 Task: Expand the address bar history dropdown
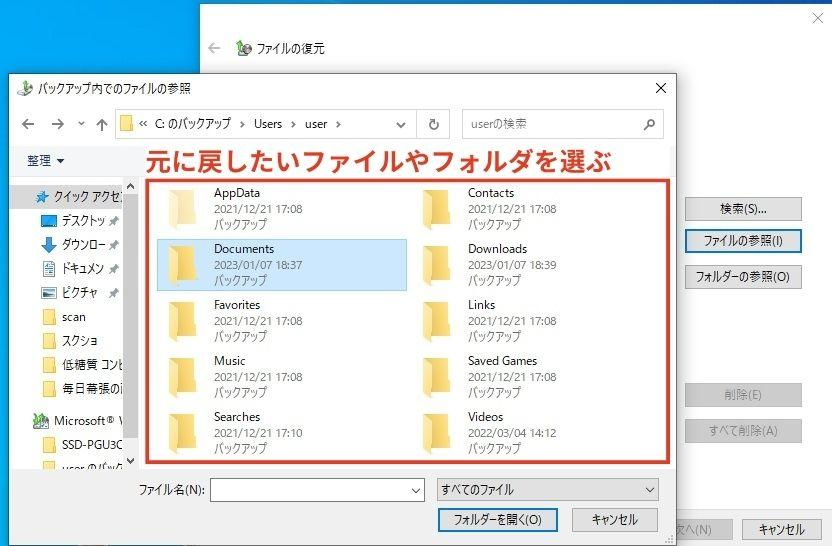point(401,125)
